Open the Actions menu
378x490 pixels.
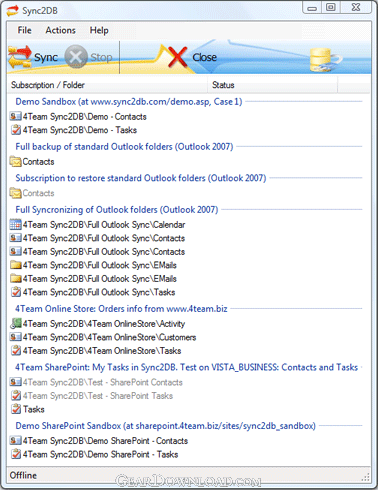pos(60,30)
